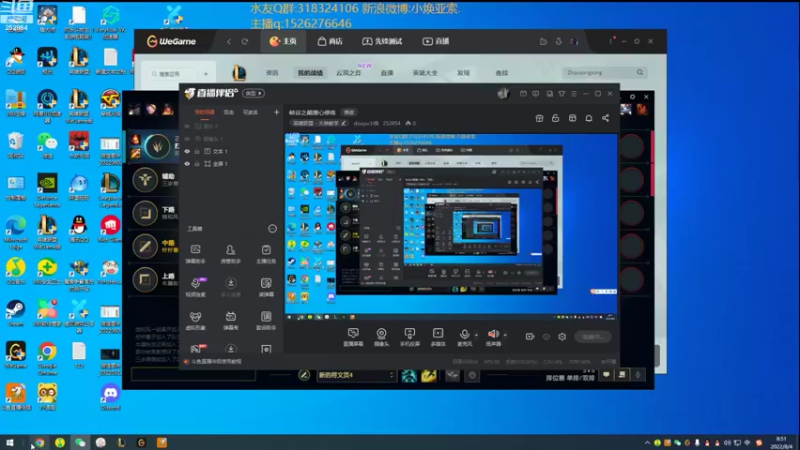The width and height of the screenshot is (800, 450).
Task: Mute the 麦克风 microphone icon
Action: point(464,334)
